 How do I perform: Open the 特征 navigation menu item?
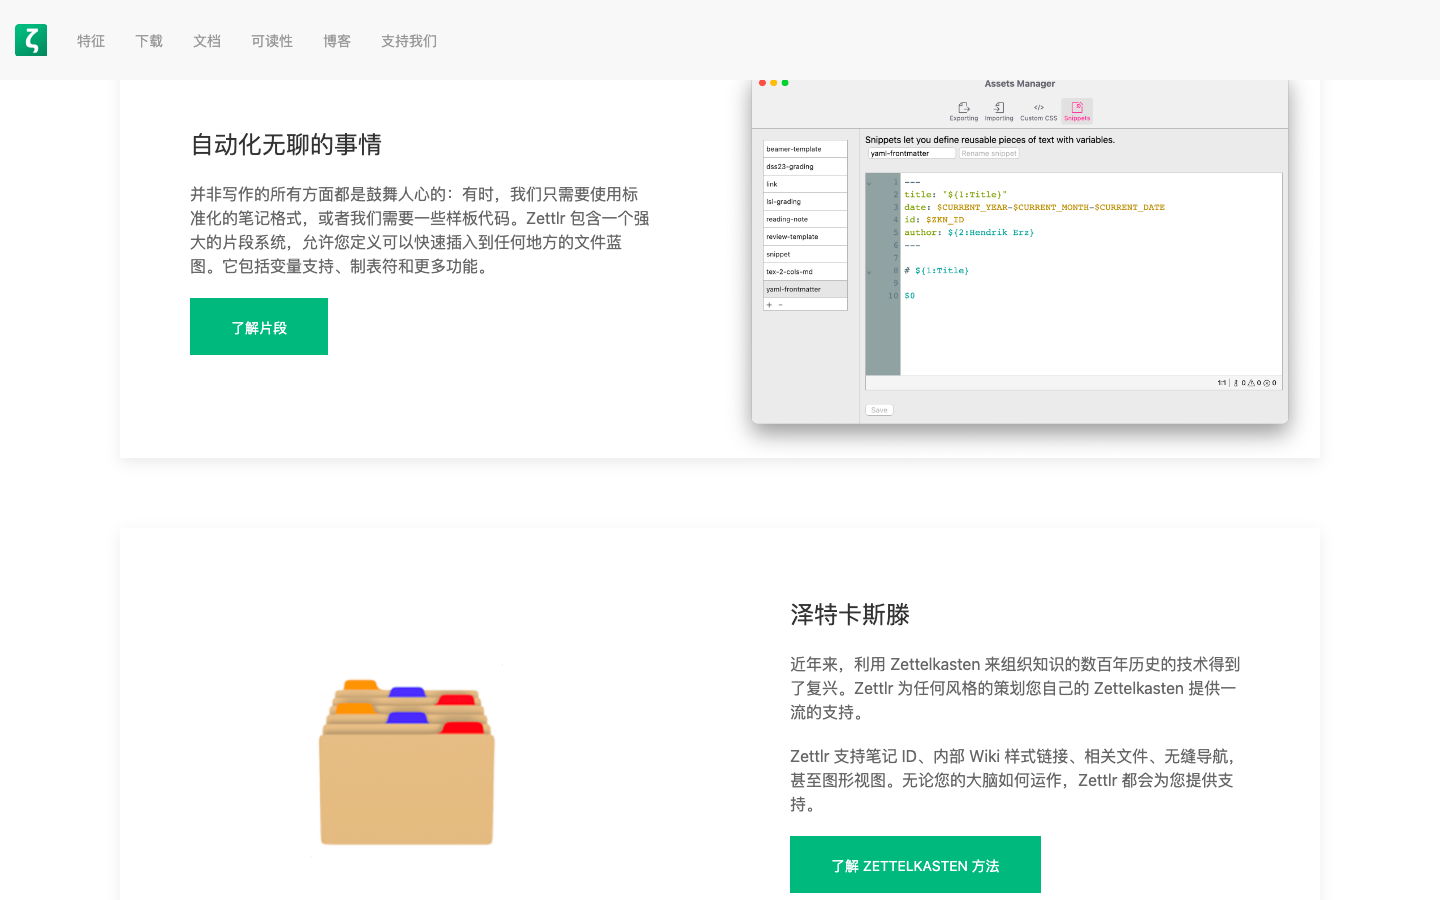tap(91, 41)
